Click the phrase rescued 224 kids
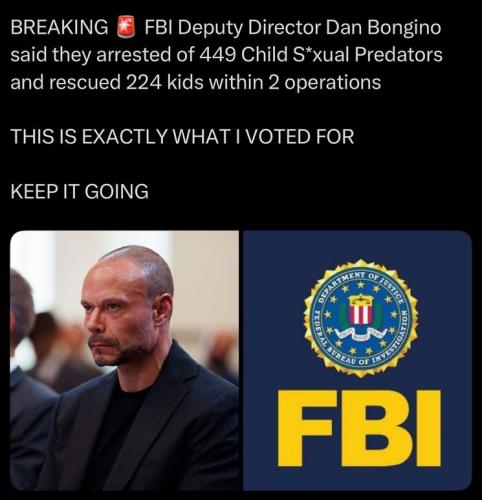The image size is (482, 500). coord(127,82)
